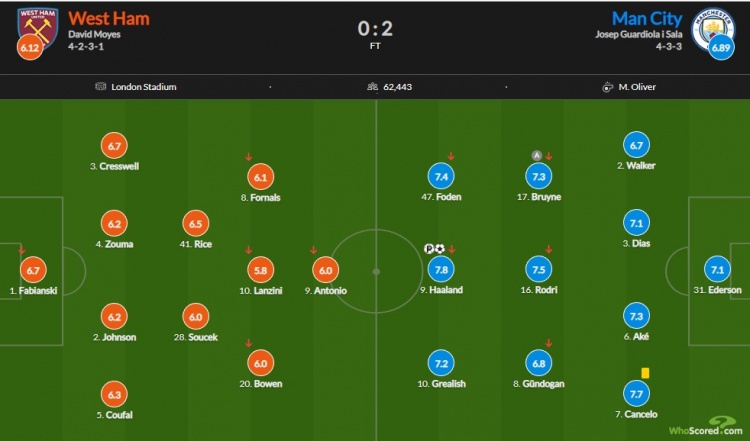Screen dimensions: 750x441
Task: Open Ederson's 7.1 player marker
Action: [x=717, y=270]
